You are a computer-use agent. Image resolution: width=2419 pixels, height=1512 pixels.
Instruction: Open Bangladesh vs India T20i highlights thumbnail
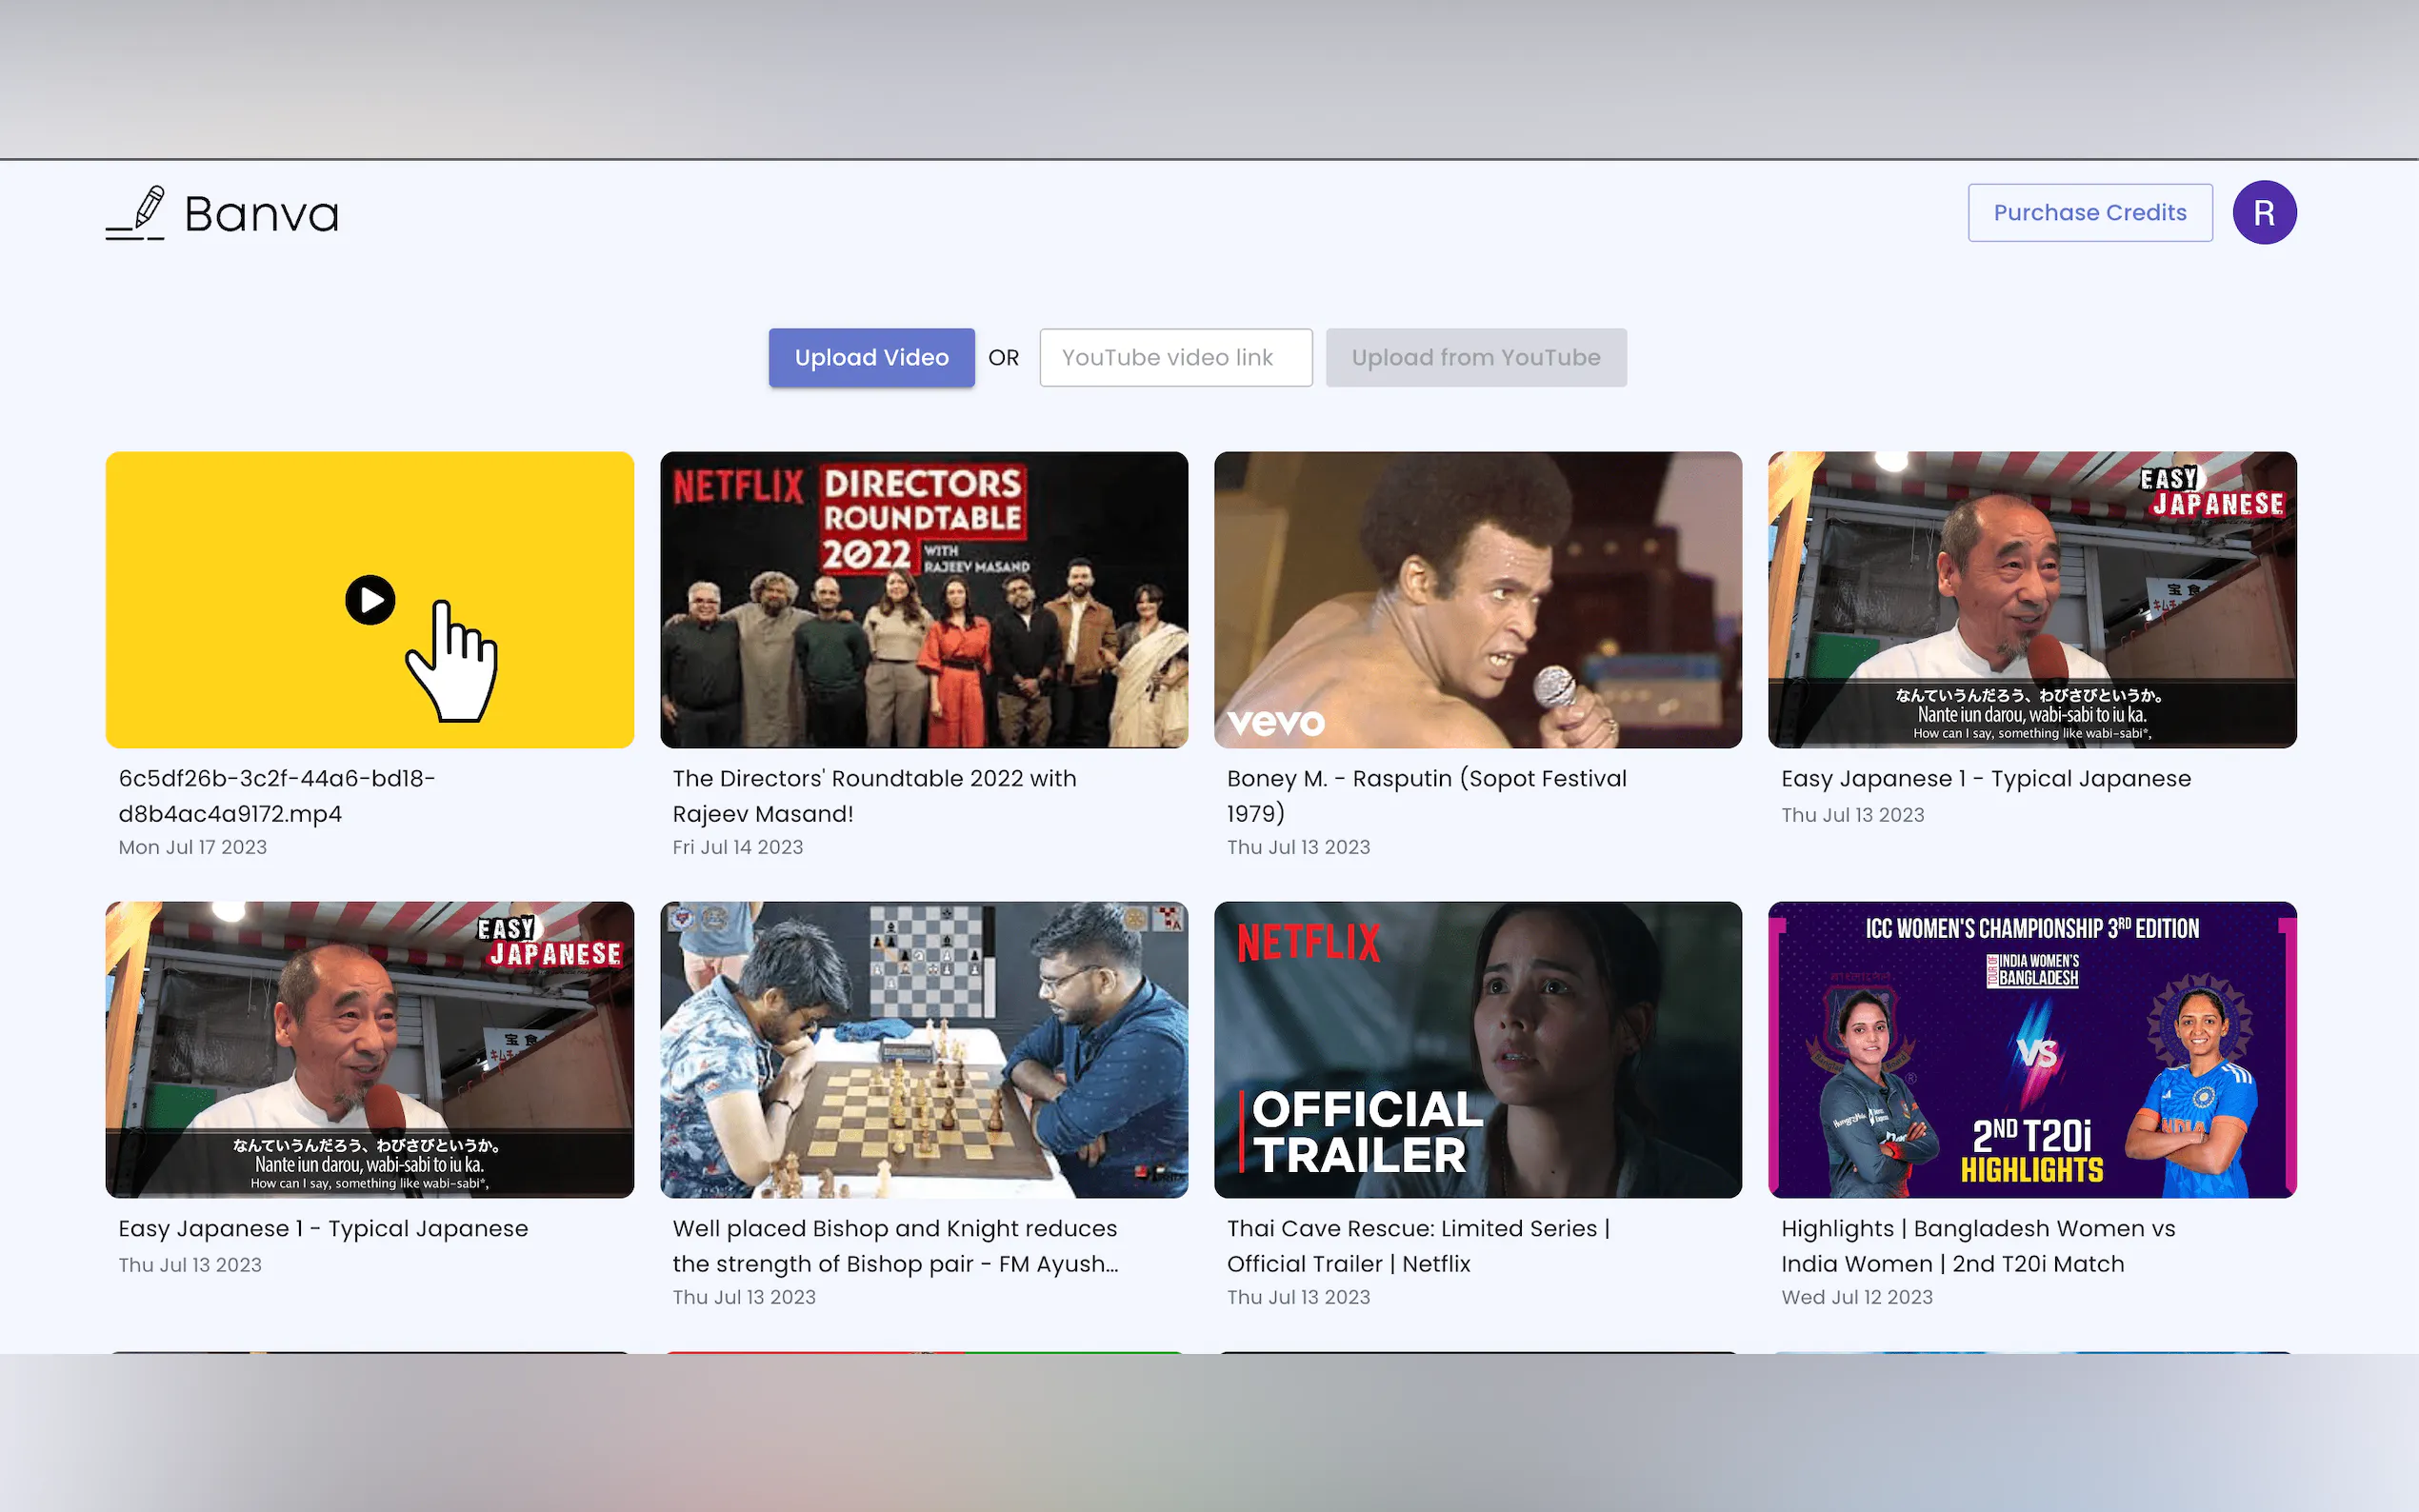[2031, 1050]
